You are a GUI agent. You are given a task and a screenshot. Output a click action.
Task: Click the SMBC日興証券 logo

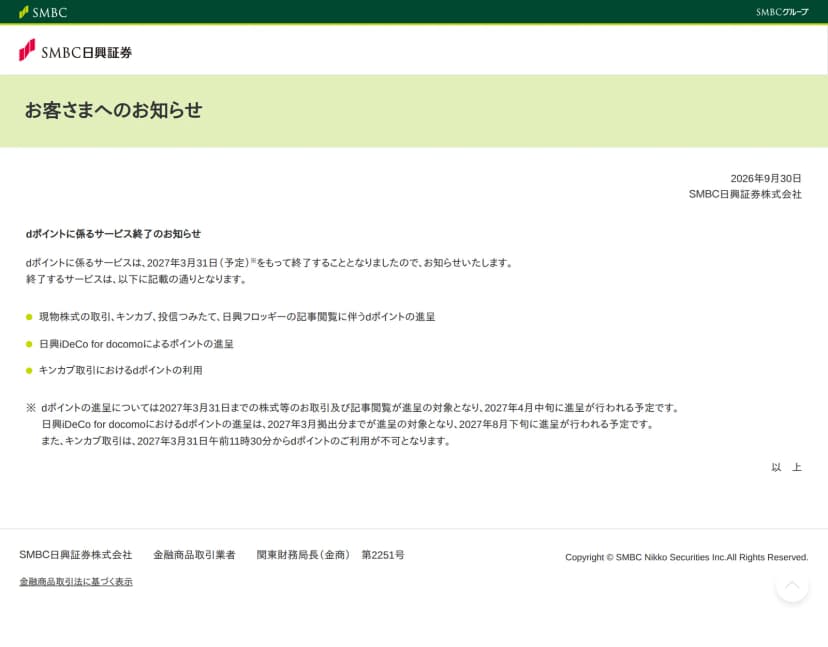(x=75, y=51)
